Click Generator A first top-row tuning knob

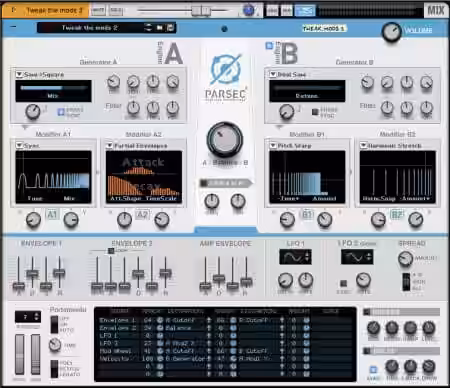[x=113, y=82]
